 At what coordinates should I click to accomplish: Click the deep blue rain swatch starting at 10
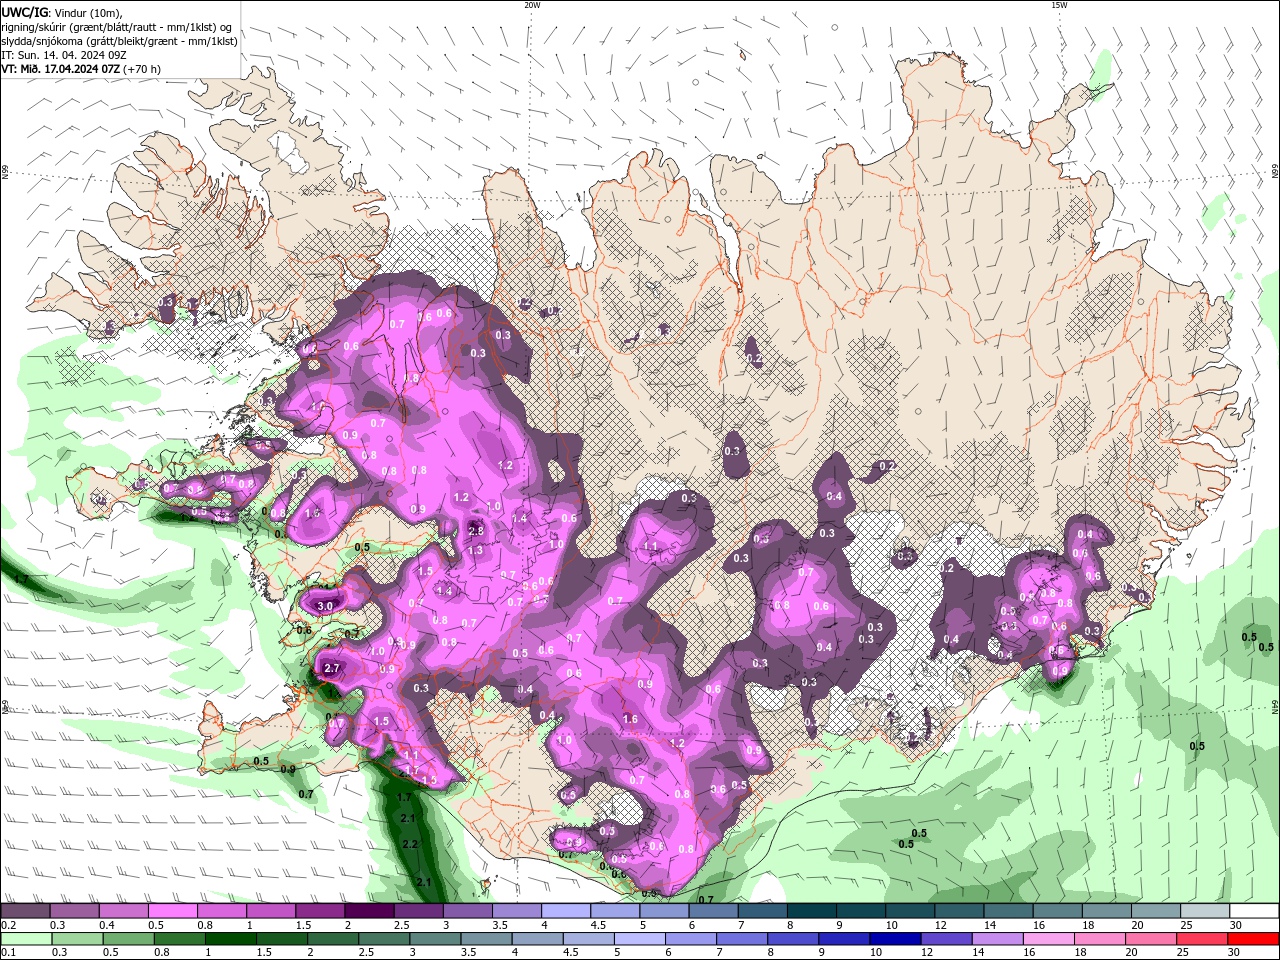[x=894, y=939]
